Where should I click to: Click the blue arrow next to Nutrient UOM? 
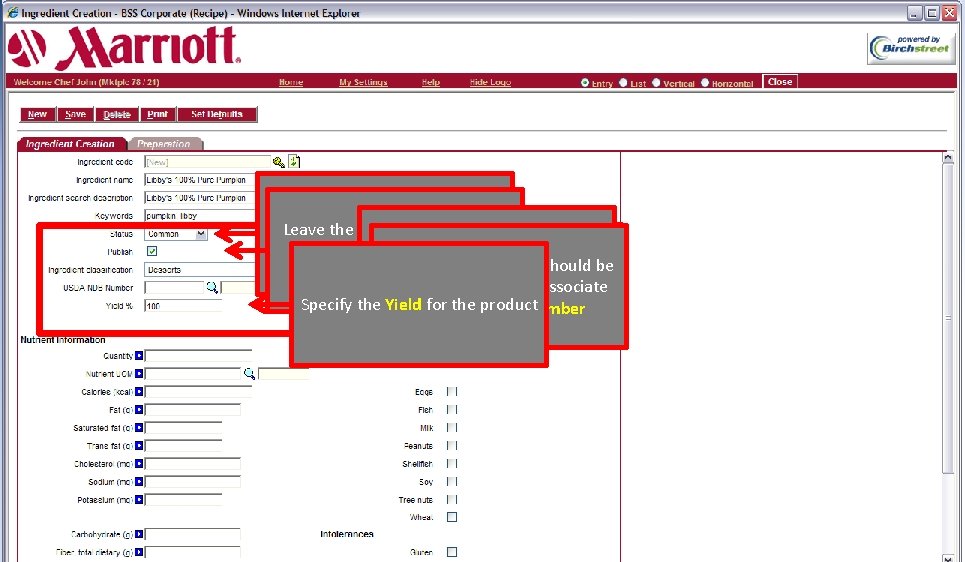(x=139, y=374)
